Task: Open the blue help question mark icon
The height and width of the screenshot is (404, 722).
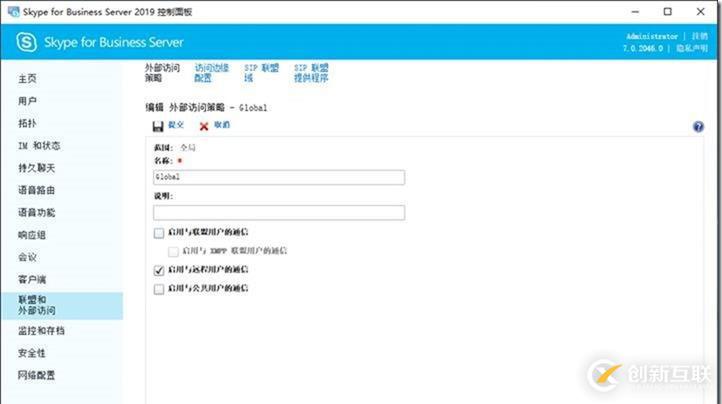Action: click(698, 127)
